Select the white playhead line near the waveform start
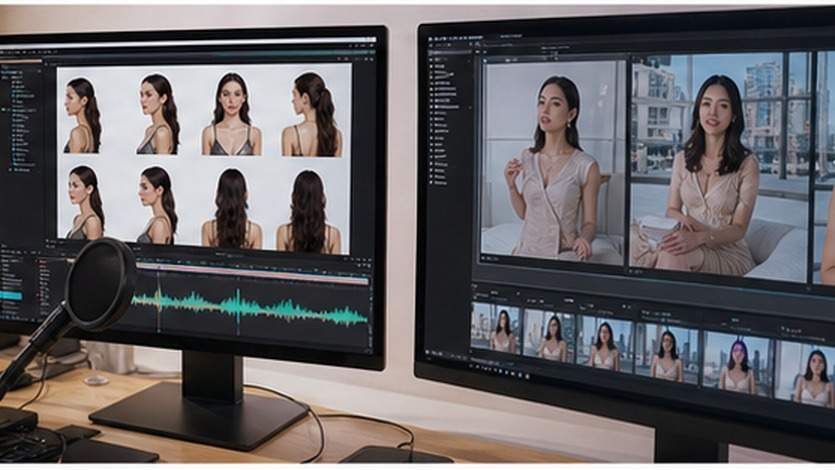This screenshot has height=470, width=835. [158, 301]
